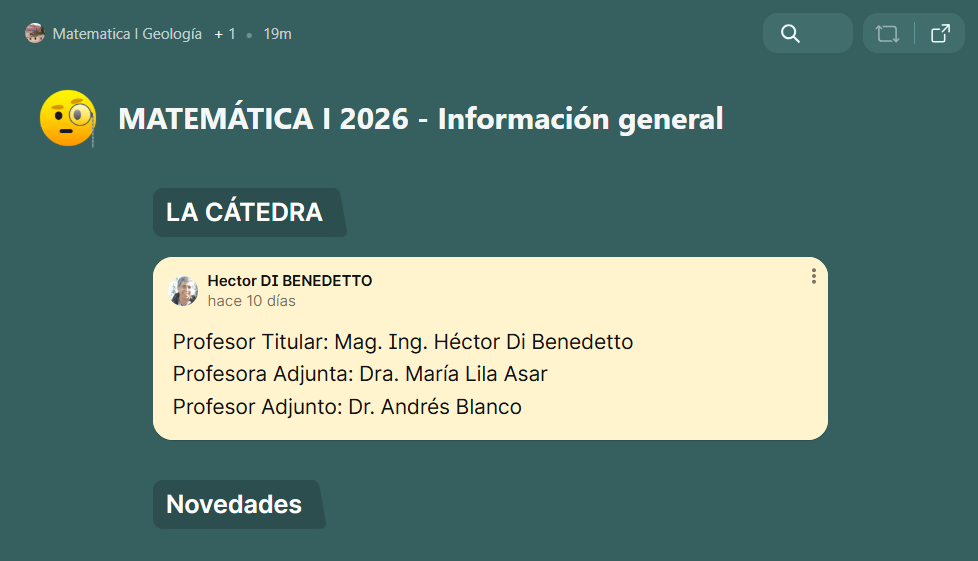Click the 19m last-updated timestamp
The width and height of the screenshot is (978, 561).
(277, 34)
